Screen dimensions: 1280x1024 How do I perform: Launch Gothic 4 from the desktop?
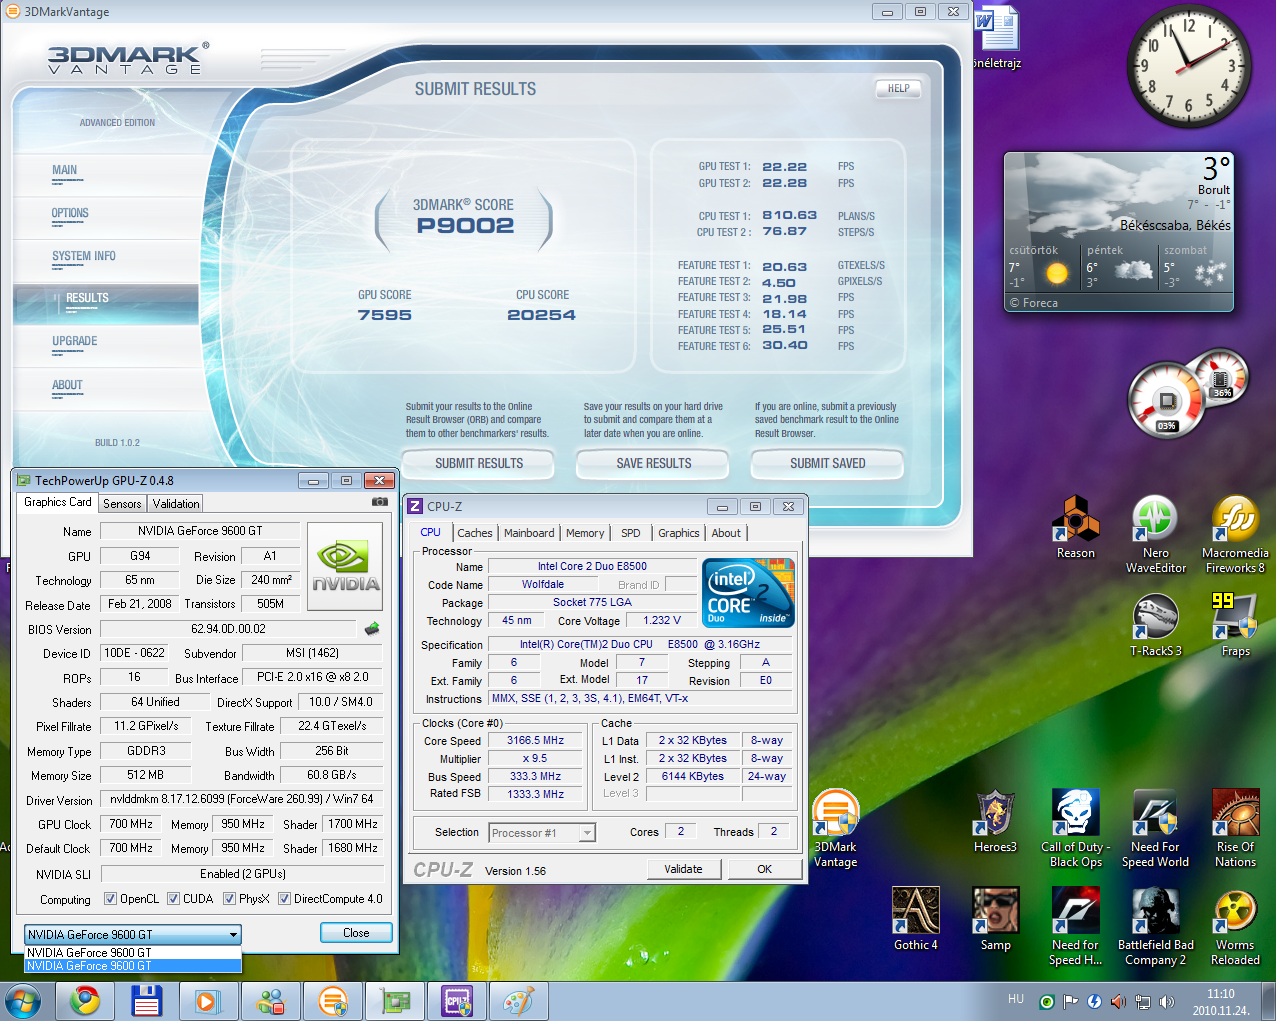[915, 919]
